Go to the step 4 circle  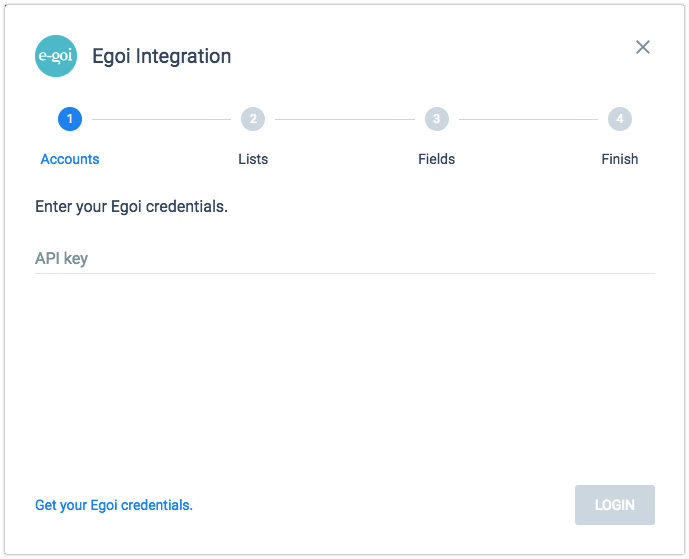click(620, 119)
